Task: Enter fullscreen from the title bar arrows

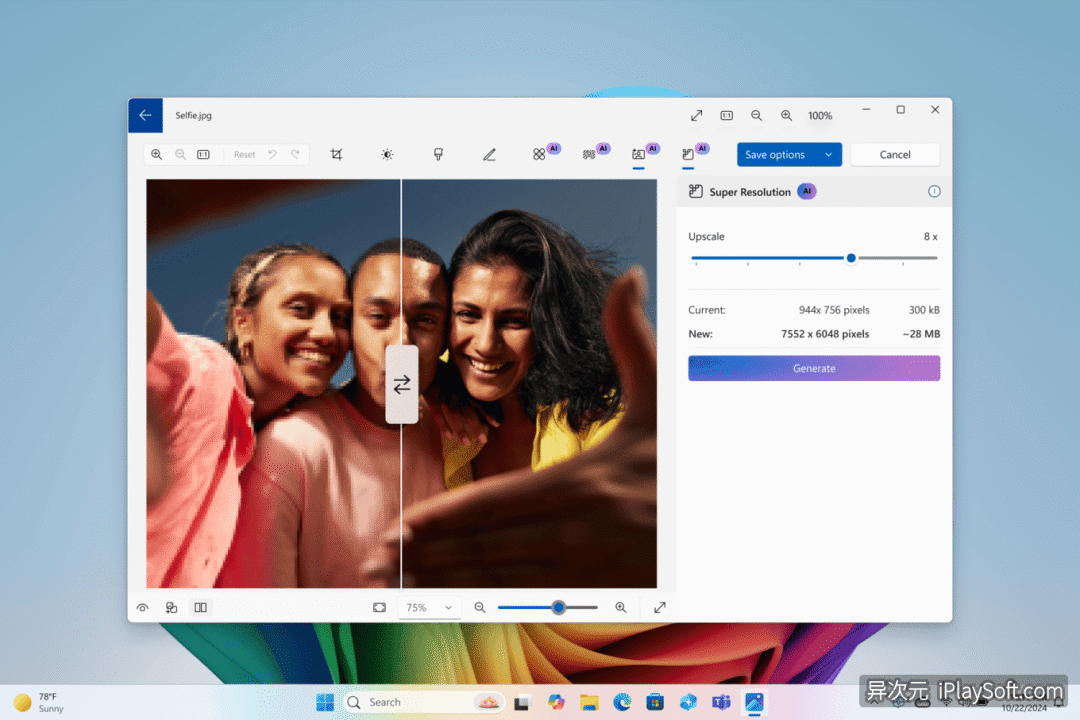Action: point(696,115)
